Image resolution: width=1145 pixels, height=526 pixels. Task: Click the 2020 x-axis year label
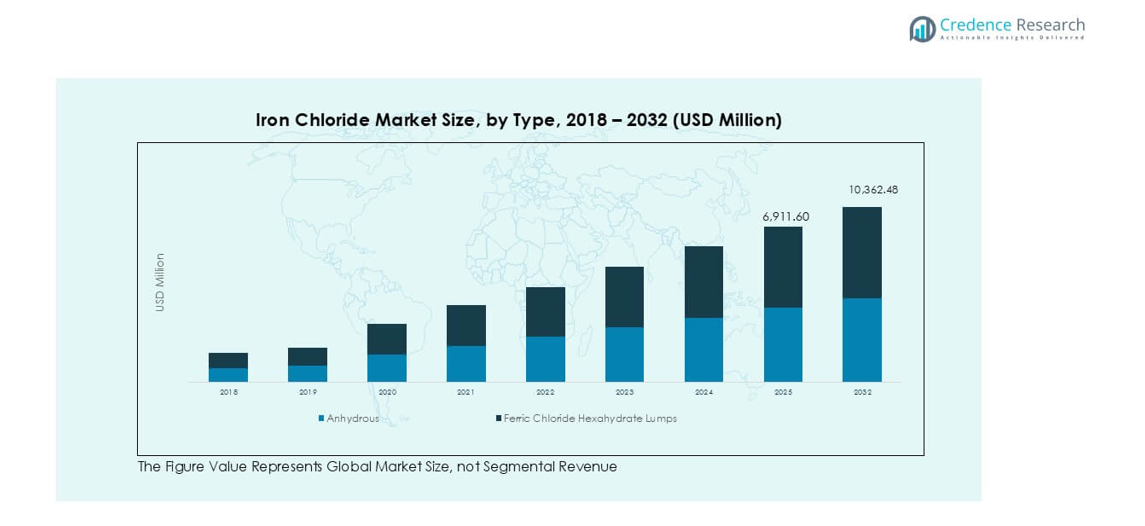(x=387, y=393)
